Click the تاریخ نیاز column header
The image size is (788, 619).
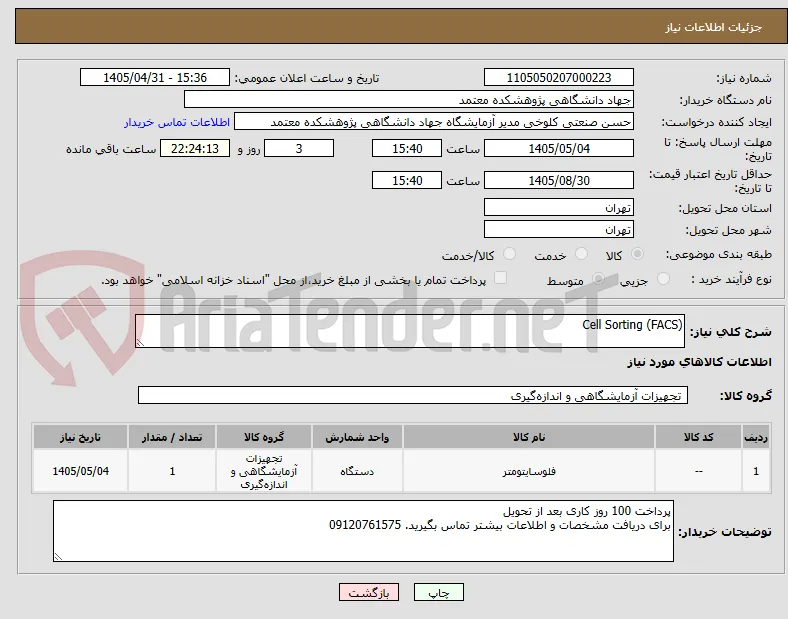click(x=80, y=437)
